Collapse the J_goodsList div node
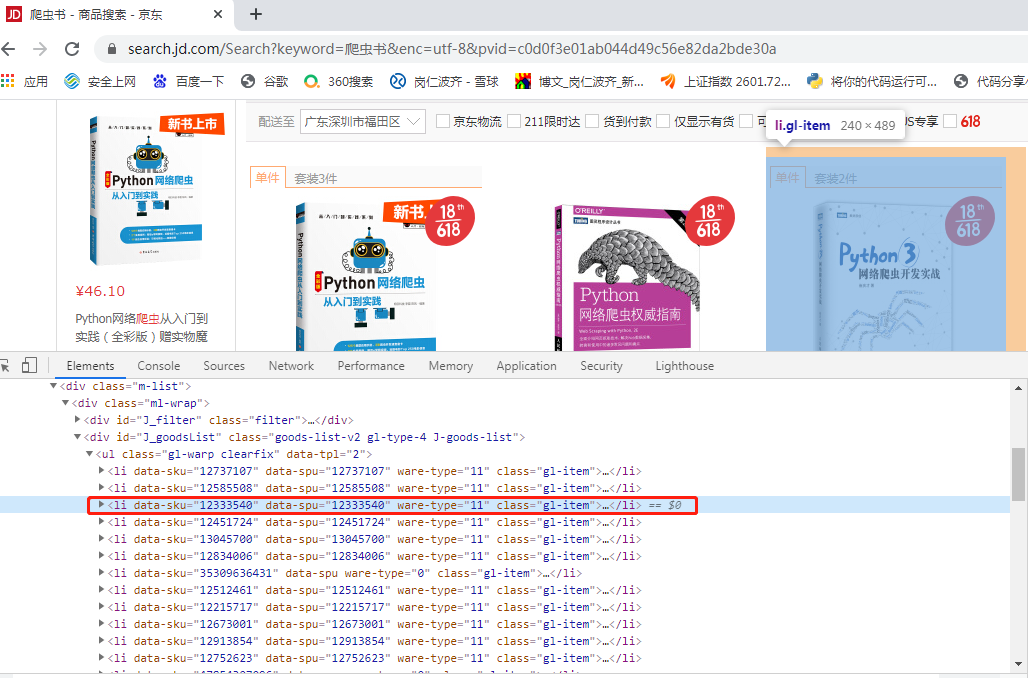Image resolution: width=1028 pixels, height=678 pixels. coord(77,437)
